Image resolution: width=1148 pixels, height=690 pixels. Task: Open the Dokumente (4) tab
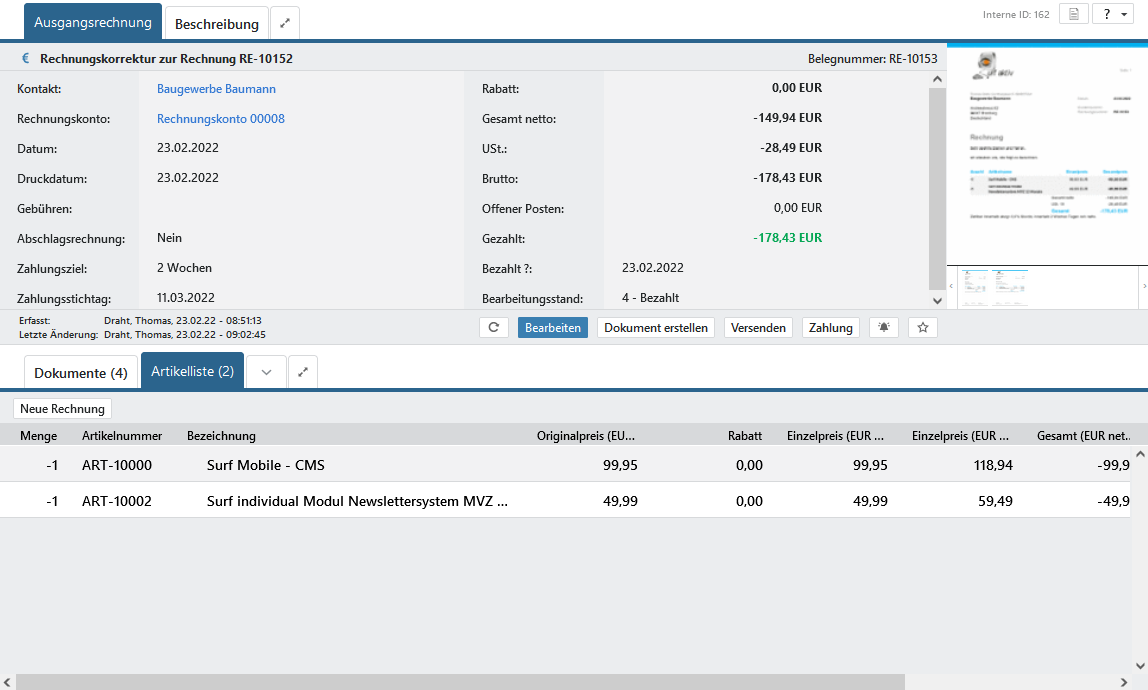pyautogui.click(x=81, y=373)
